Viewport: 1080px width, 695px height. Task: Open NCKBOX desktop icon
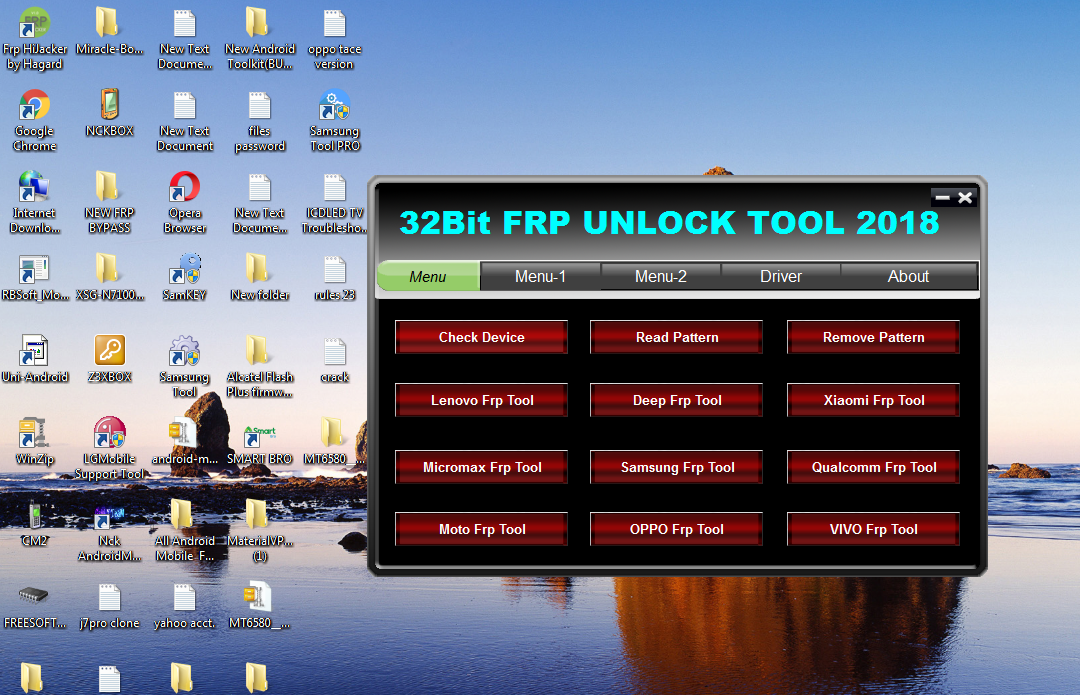[x=109, y=113]
